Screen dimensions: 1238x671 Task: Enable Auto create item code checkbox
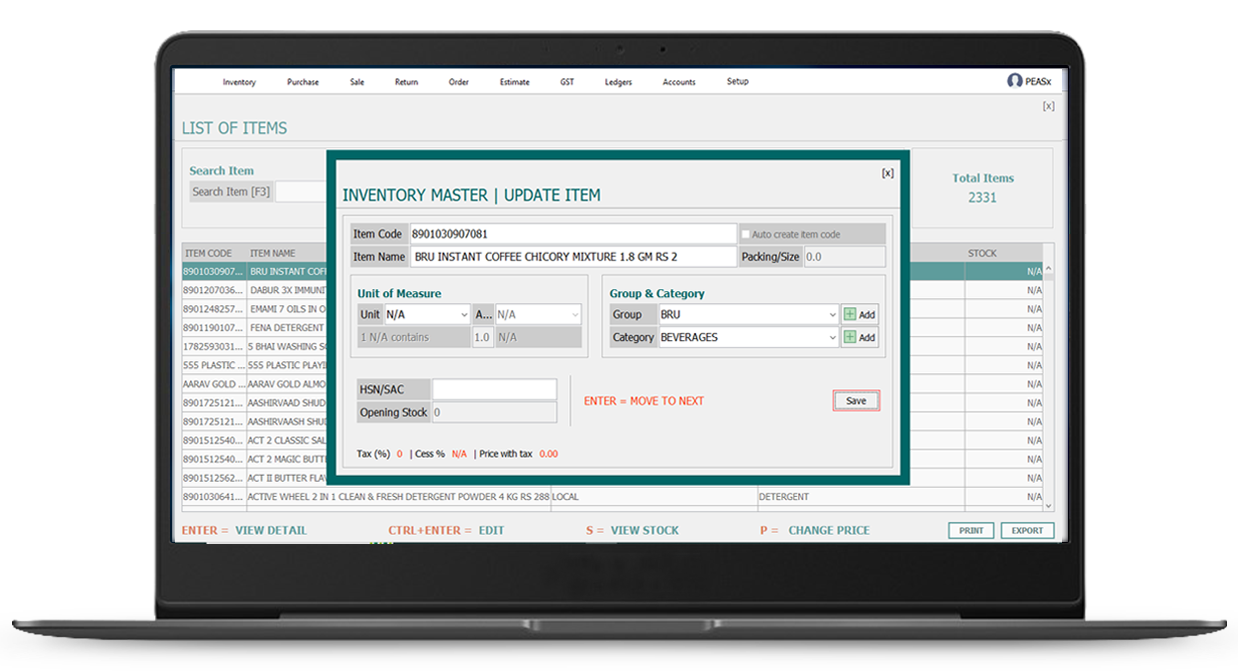745,234
